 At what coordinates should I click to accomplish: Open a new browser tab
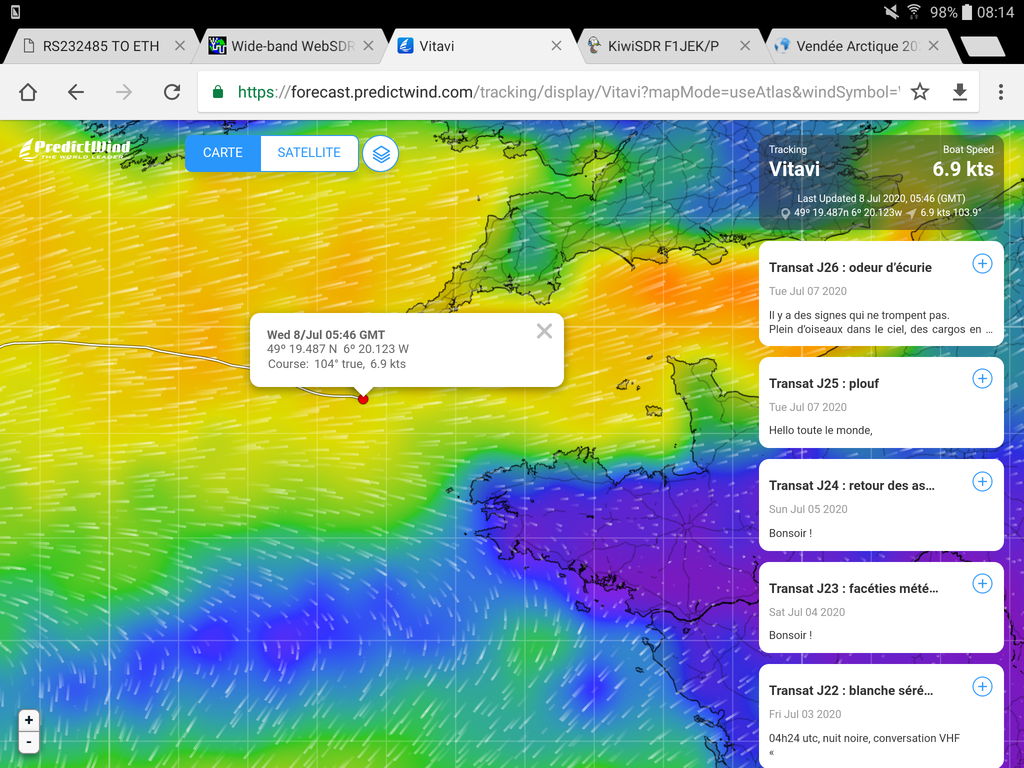click(x=983, y=46)
